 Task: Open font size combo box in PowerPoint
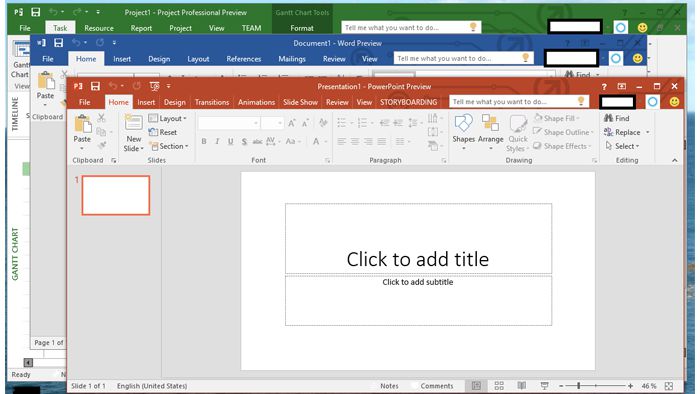(272, 123)
